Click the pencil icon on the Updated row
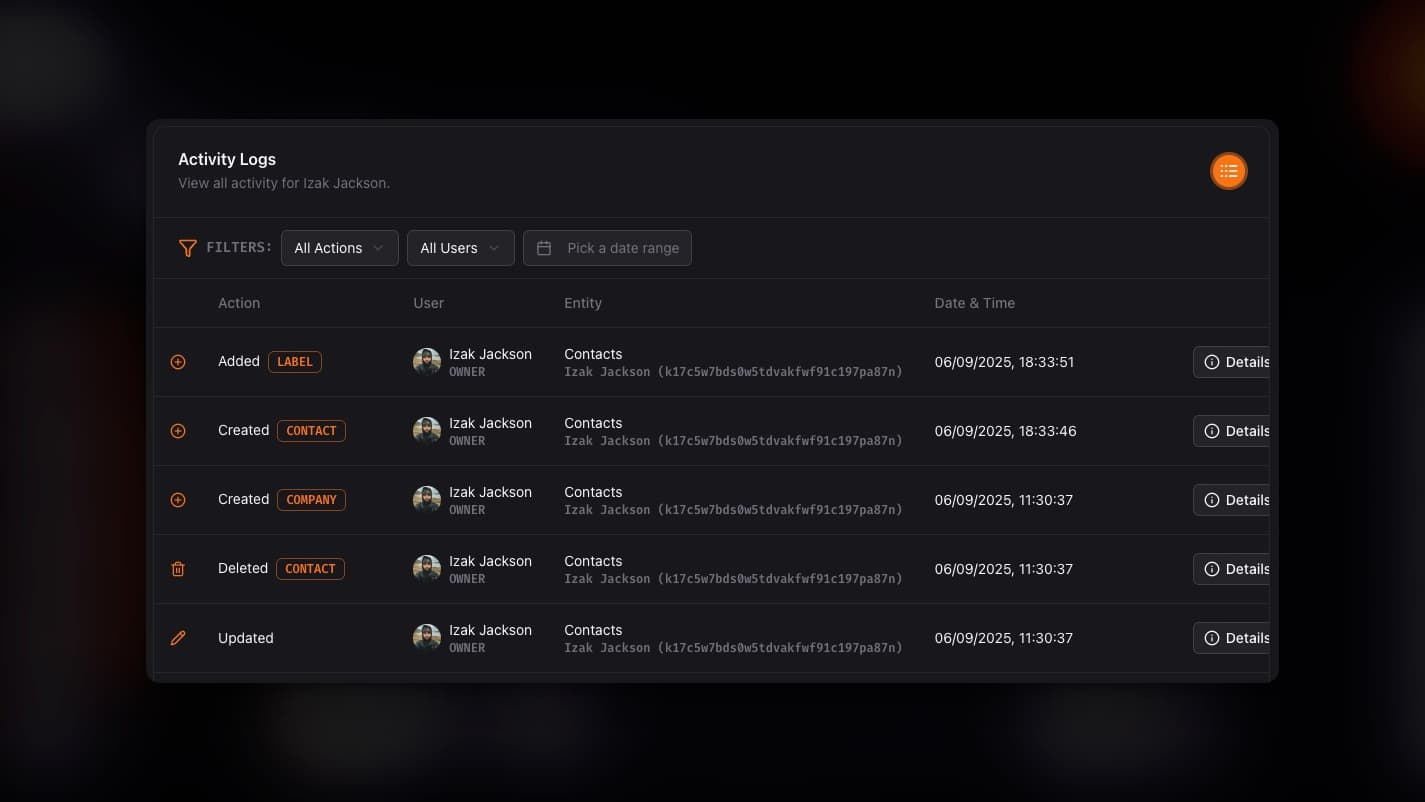1425x802 pixels. [178, 637]
